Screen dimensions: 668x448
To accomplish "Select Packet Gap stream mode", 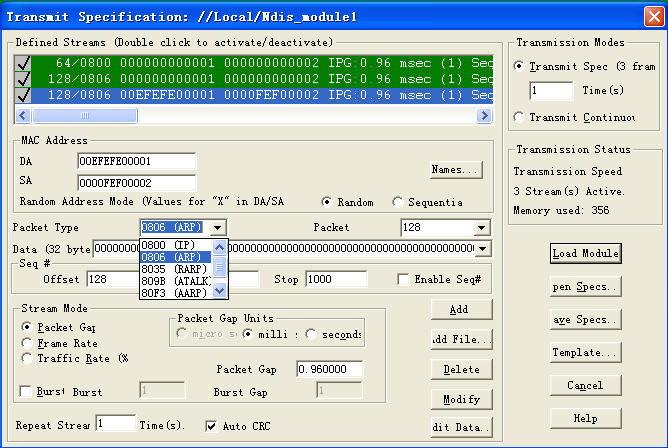I will (x=27, y=327).
